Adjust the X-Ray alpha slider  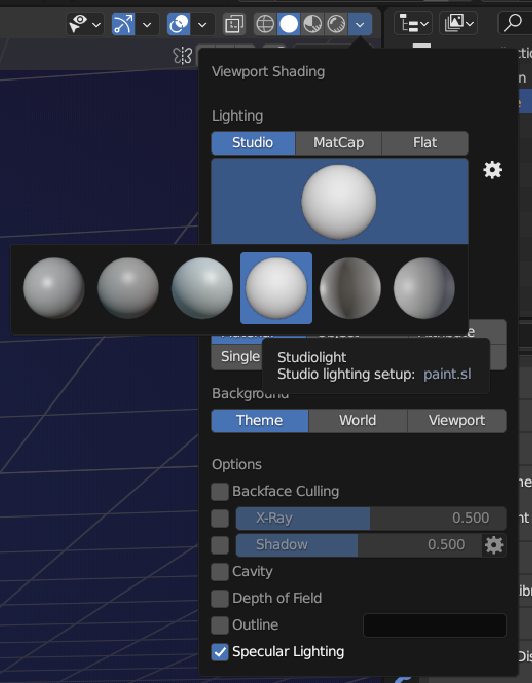coord(371,518)
